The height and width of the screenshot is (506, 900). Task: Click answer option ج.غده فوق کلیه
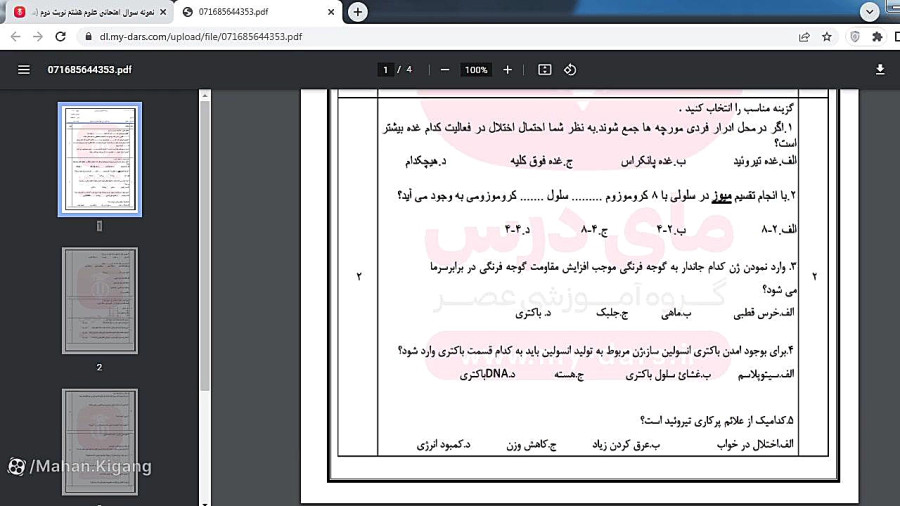(x=541, y=161)
